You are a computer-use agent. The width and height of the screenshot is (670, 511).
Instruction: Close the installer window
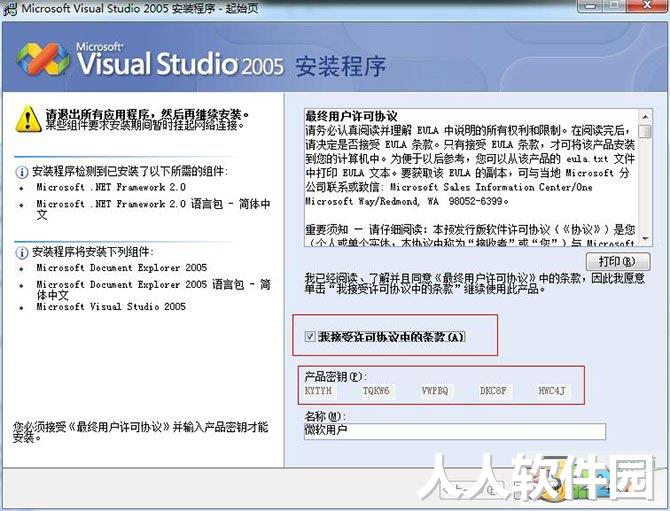pos(647,6)
